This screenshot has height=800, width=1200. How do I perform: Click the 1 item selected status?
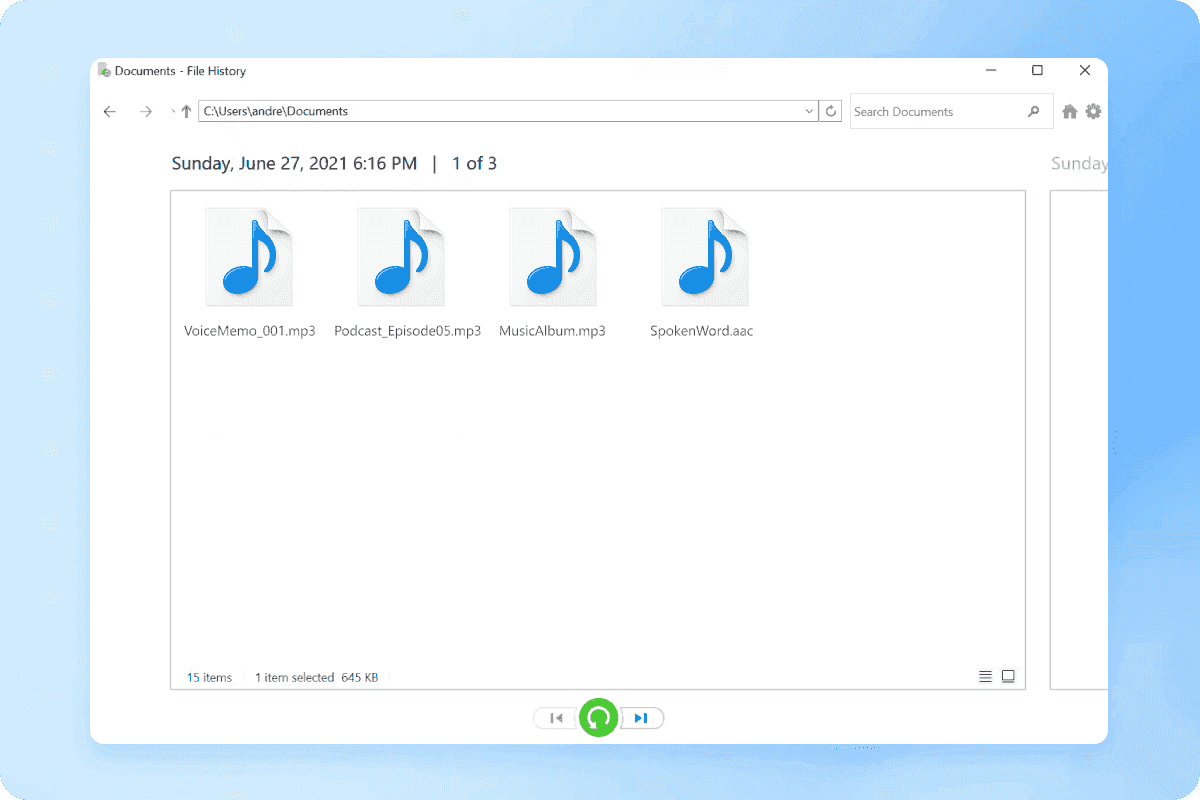click(294, 678)
